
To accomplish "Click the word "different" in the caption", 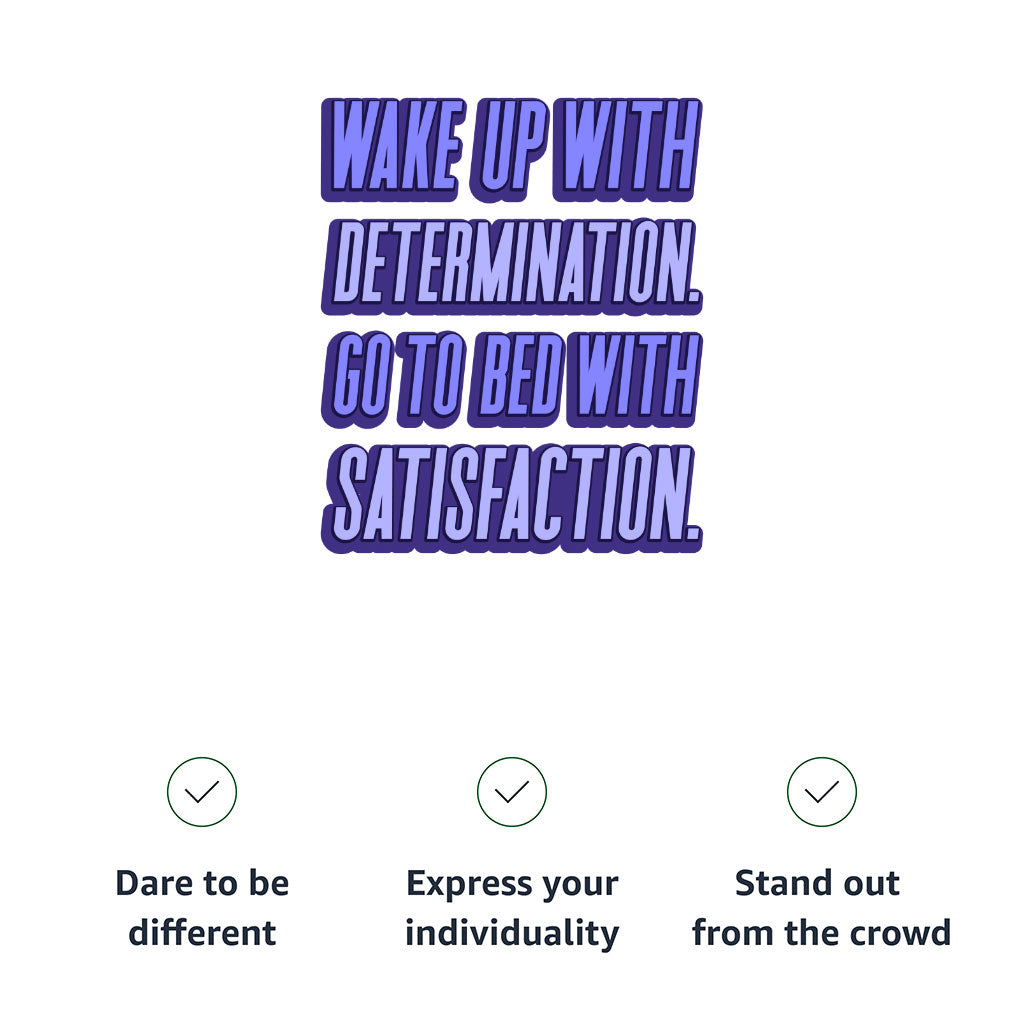I will pos(202,933).
